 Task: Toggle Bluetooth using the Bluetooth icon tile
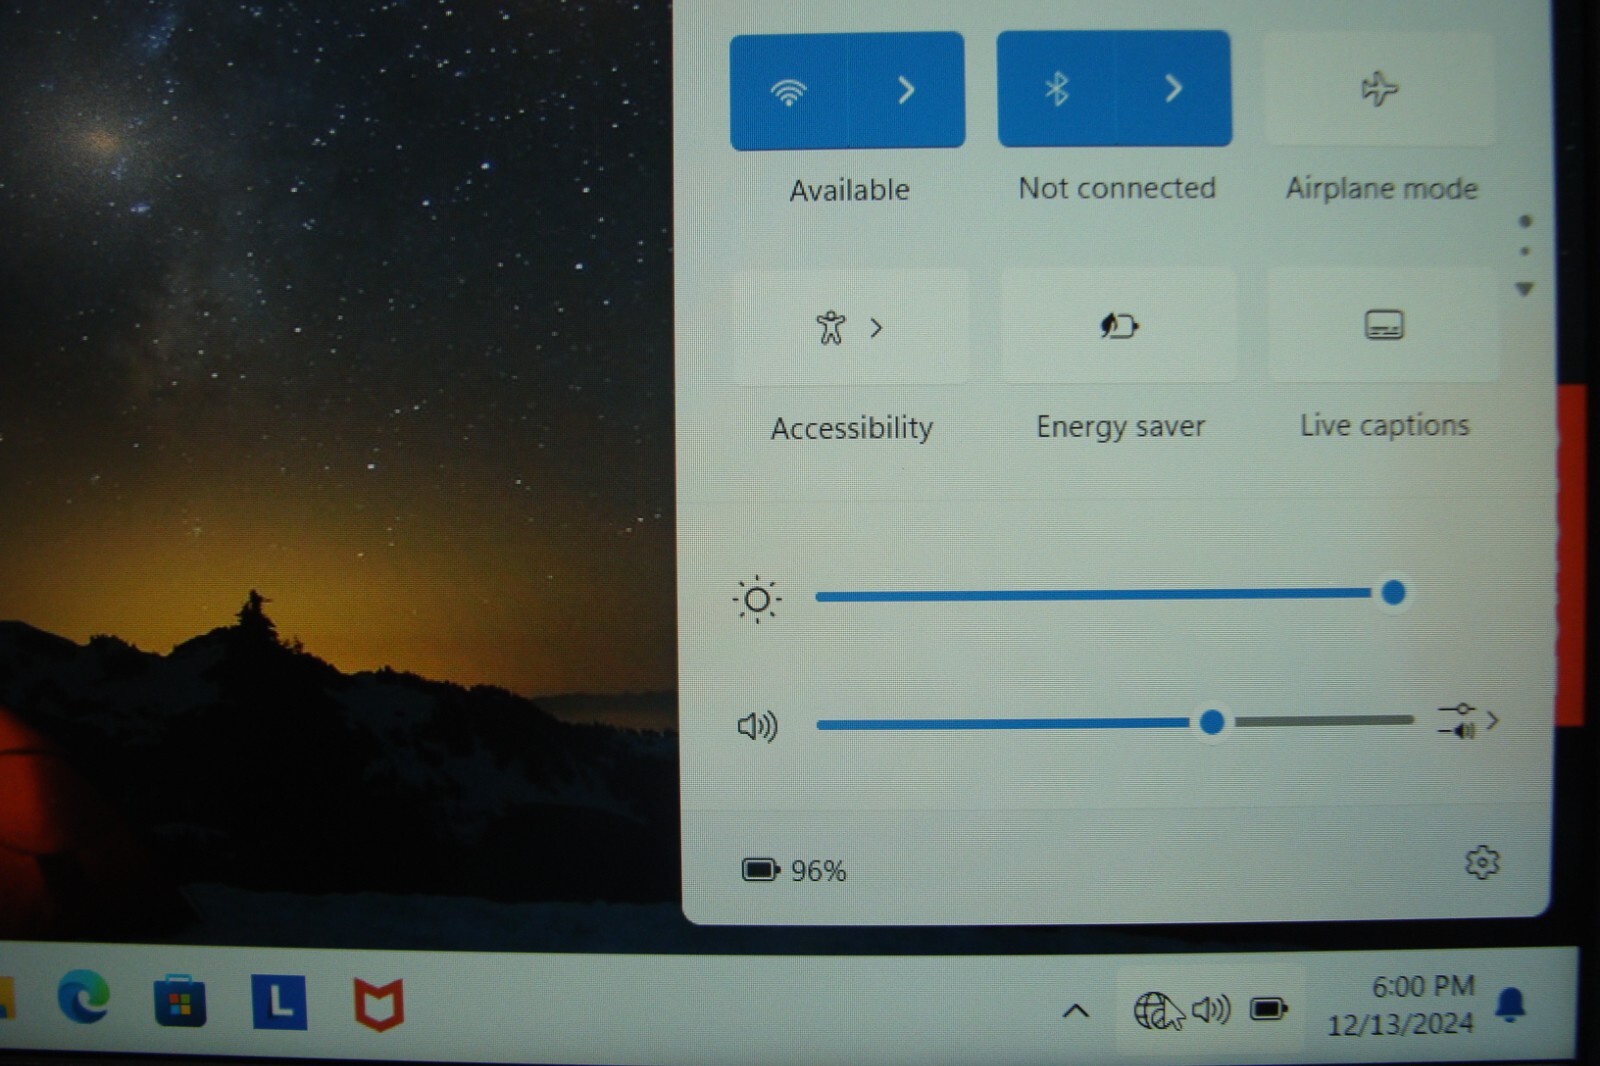[x=1056, y=89]
